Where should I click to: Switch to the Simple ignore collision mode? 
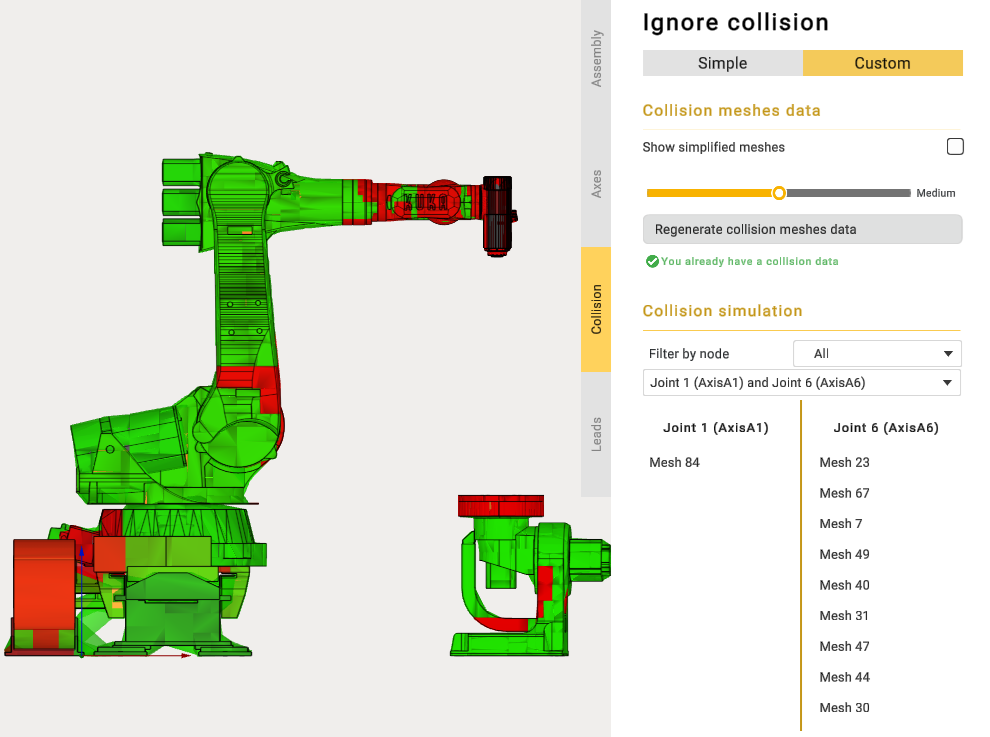pyautogui.click(x=722, y=63)
